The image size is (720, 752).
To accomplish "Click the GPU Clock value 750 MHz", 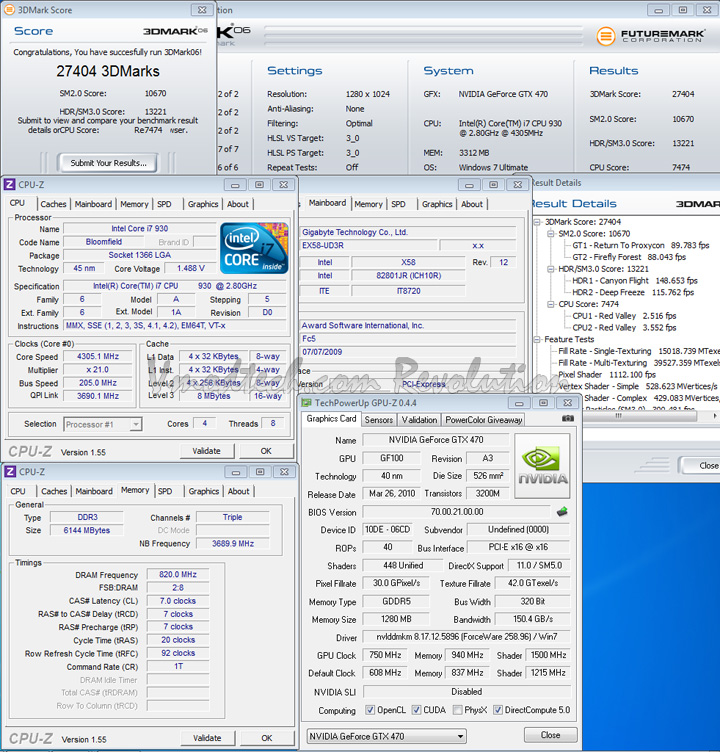I will click(x=385, y=655).
